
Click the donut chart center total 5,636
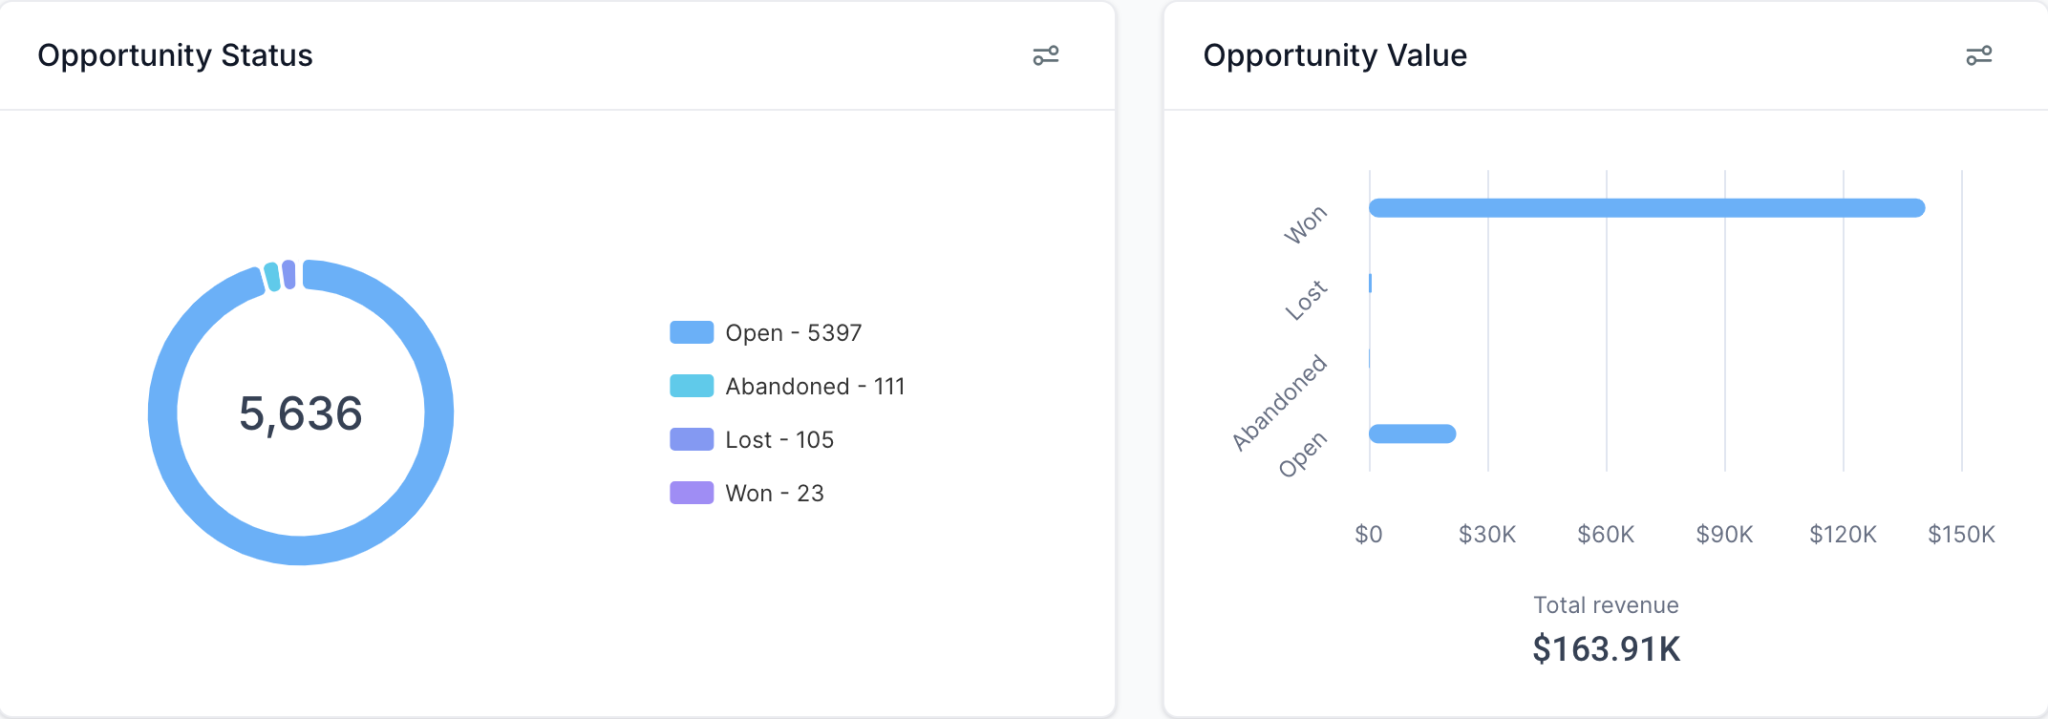(299, 411)
